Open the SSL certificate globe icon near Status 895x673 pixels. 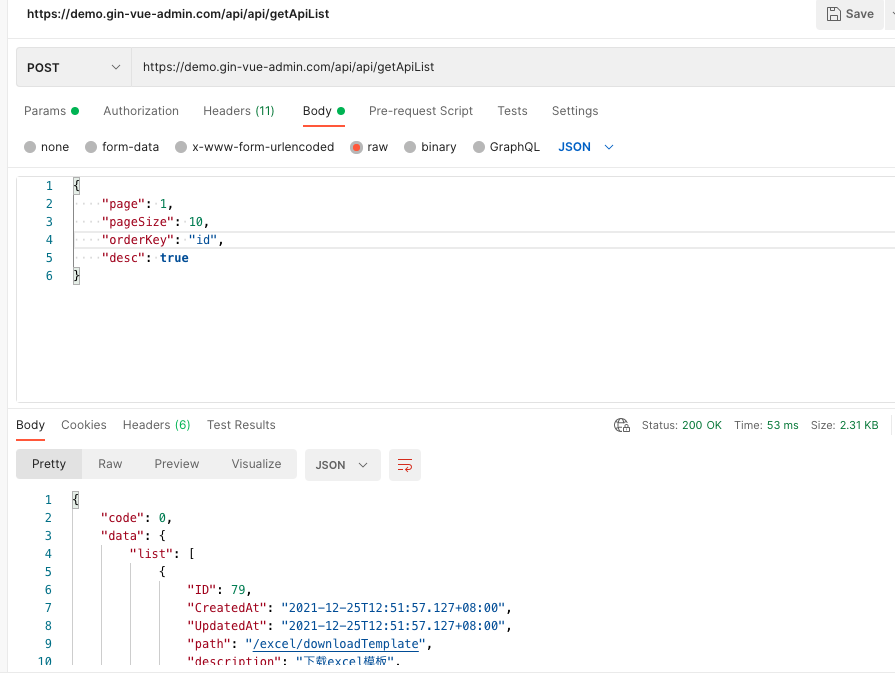[622, 424]
